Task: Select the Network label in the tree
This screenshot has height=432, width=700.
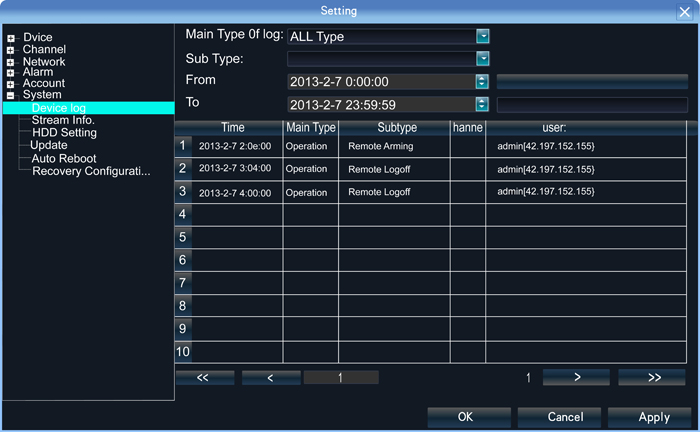Action: point(44,62)
